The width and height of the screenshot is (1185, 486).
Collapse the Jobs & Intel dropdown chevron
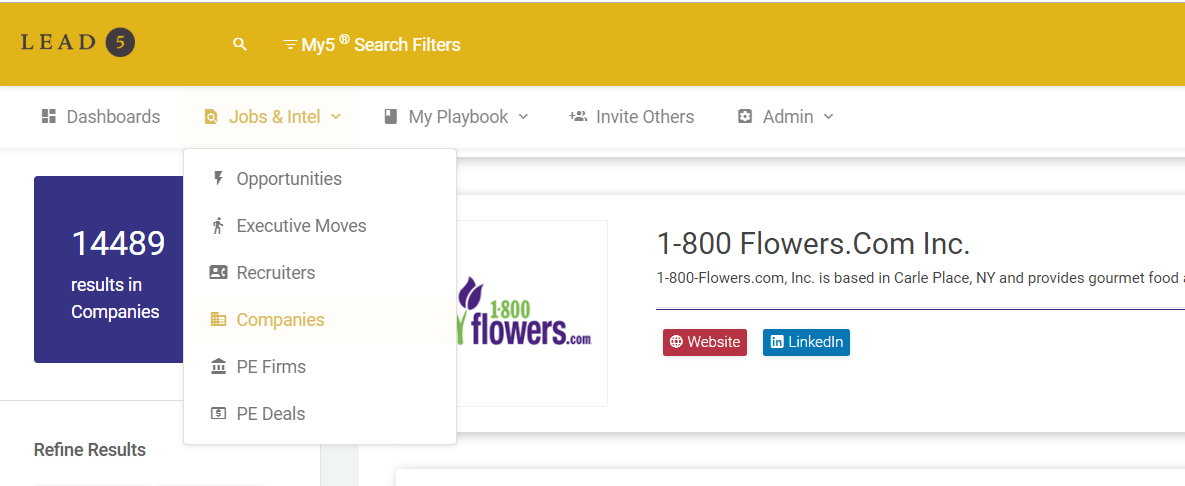[336, 116]
